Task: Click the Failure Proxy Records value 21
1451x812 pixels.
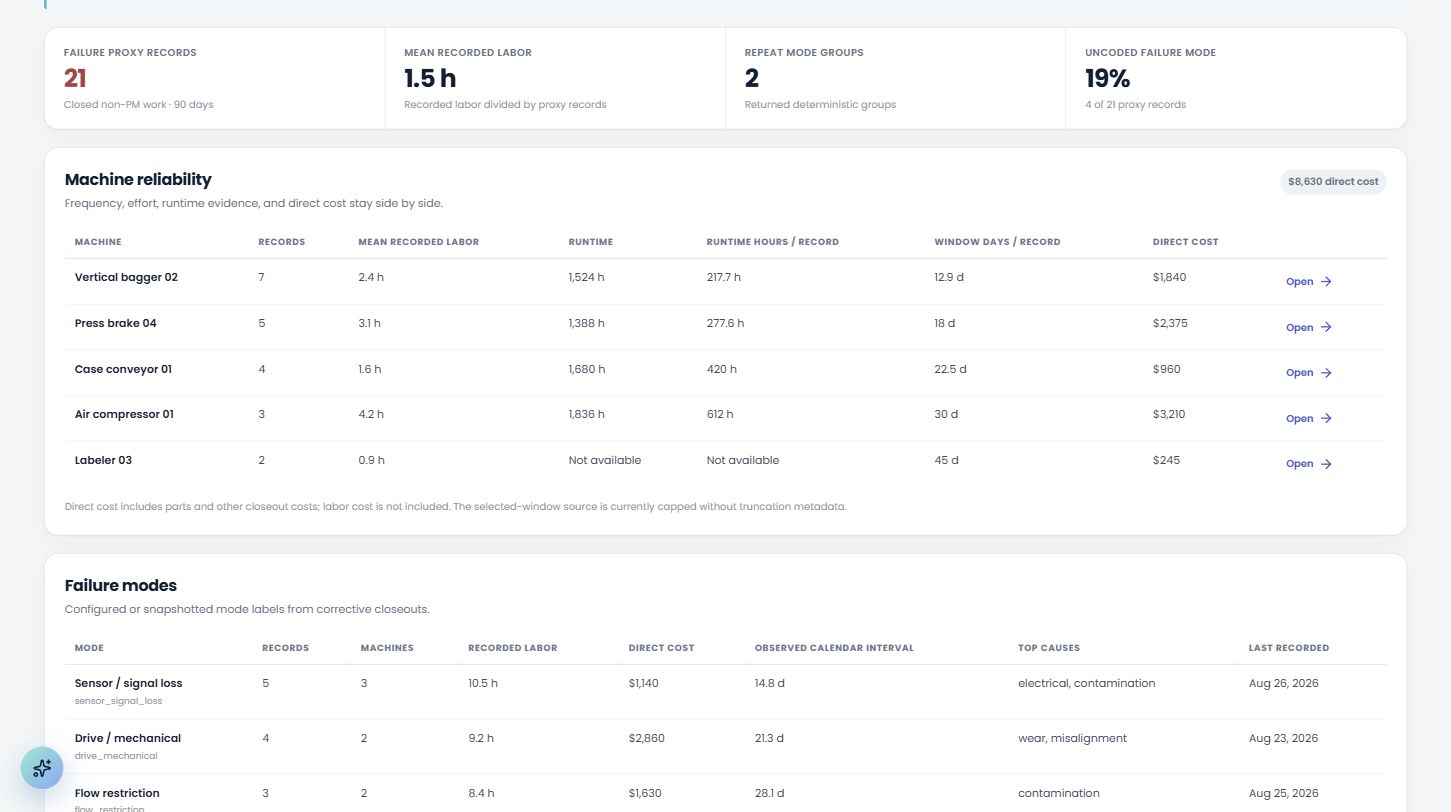Action: [x=76, y=78]
